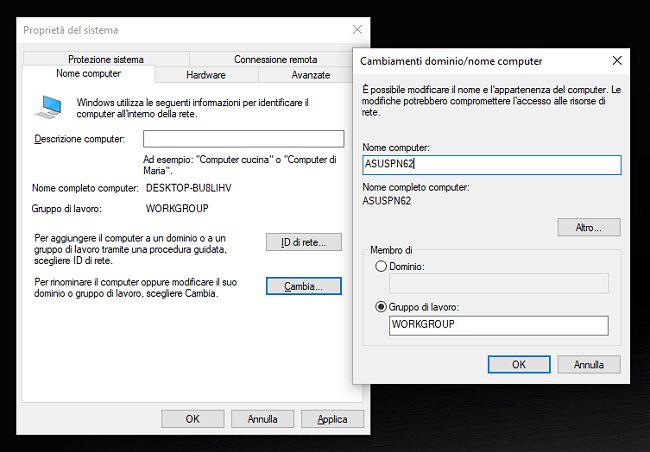Click the Cambiamenti dominio/nome computer title
This screenshot has height=452, width=650.
(451, 61)
